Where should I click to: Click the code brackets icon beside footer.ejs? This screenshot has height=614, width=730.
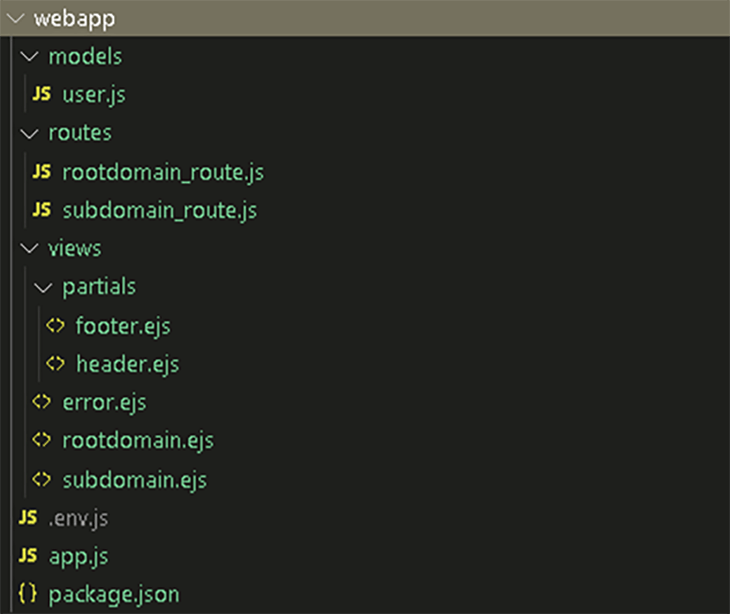[55, 325]
